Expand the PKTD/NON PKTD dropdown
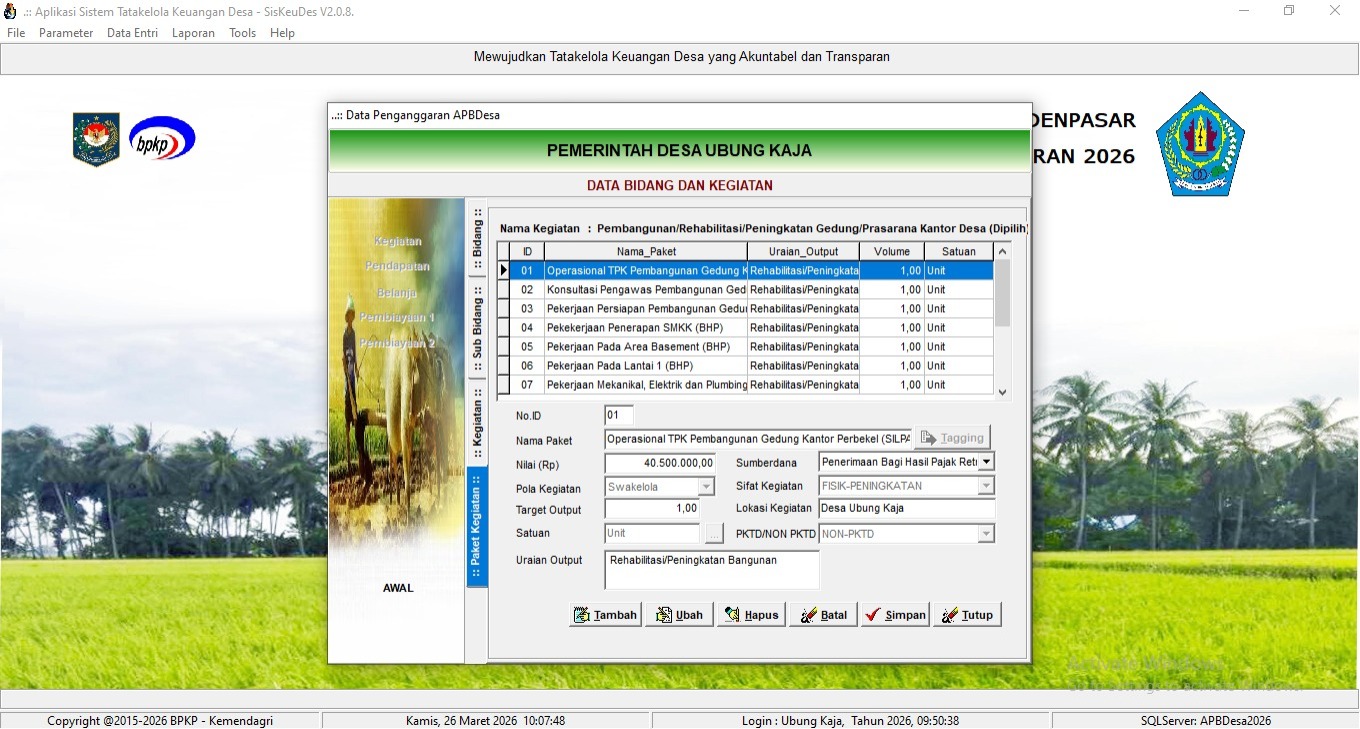This screenshot has height=729, width=1360. point(986,534)
